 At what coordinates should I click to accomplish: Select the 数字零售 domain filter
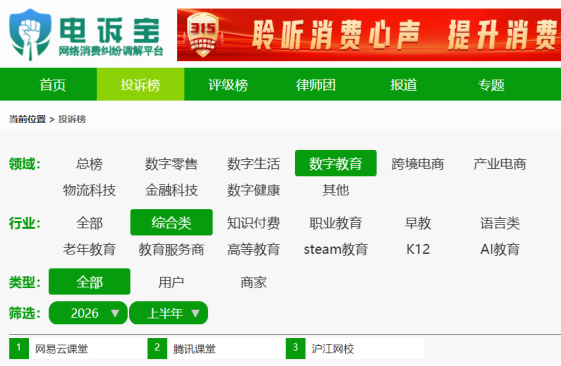[x=171, y=164]
